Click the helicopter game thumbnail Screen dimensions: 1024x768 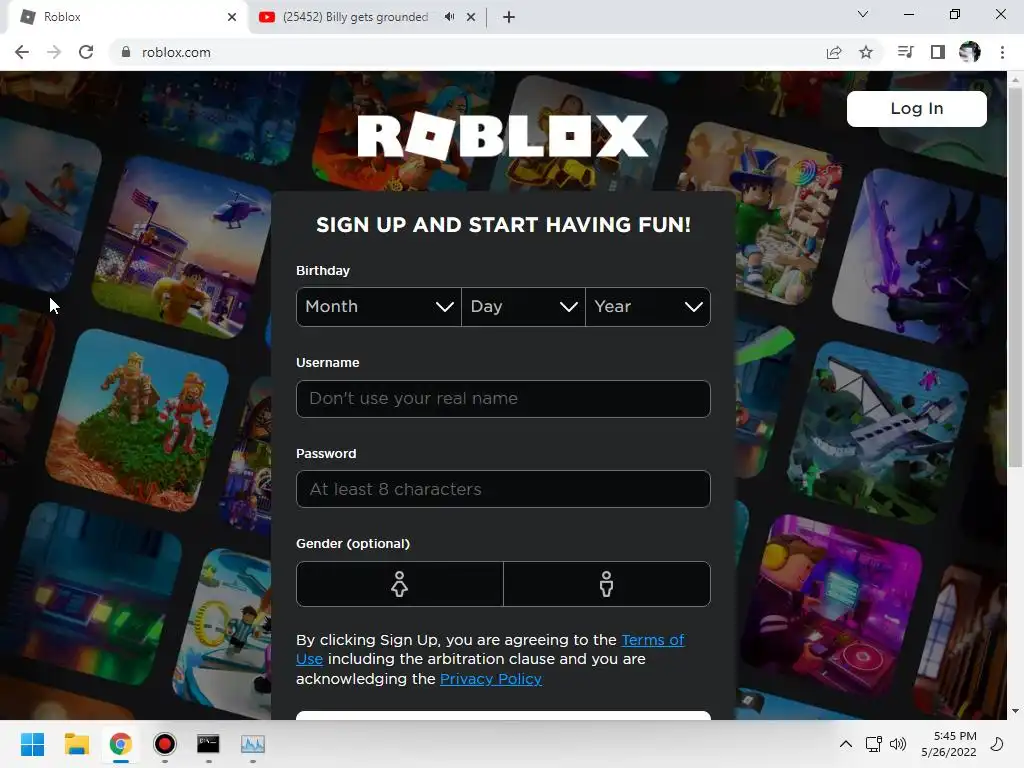(x=182, y=248)
